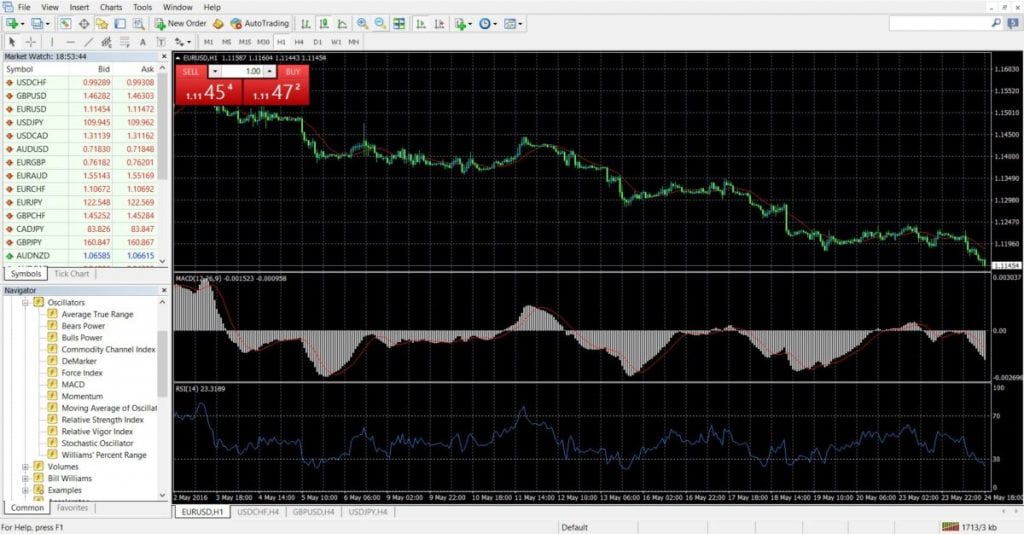This screenshot has height=534, width=1024.
Task: Switch to the Tick Chart tab
Action: point(71,274)
